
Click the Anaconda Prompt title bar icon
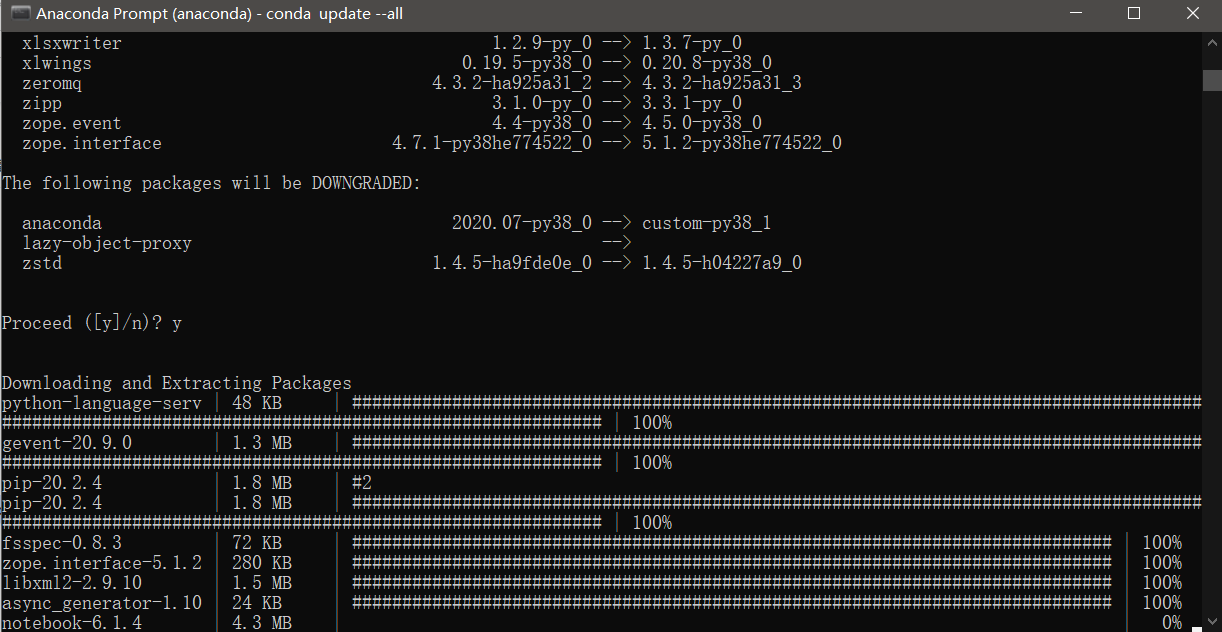point(19,14)
